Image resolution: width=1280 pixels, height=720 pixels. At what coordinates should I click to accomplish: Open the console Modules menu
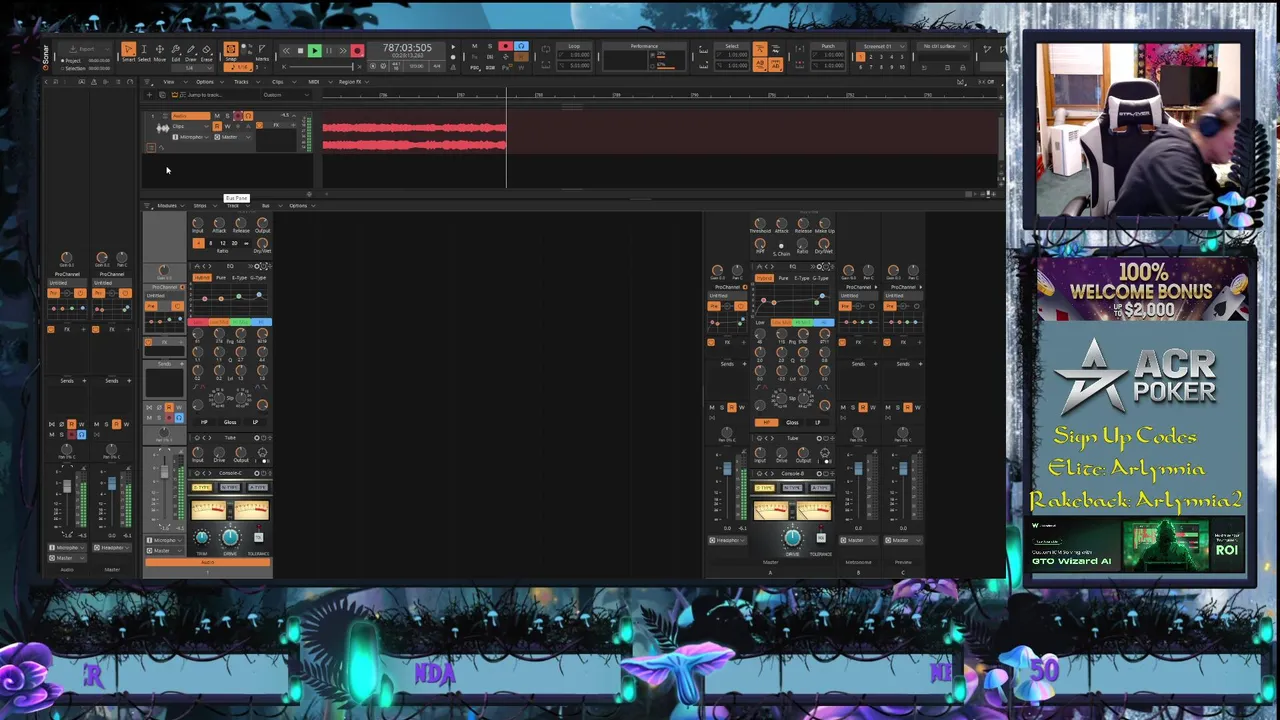168,205
